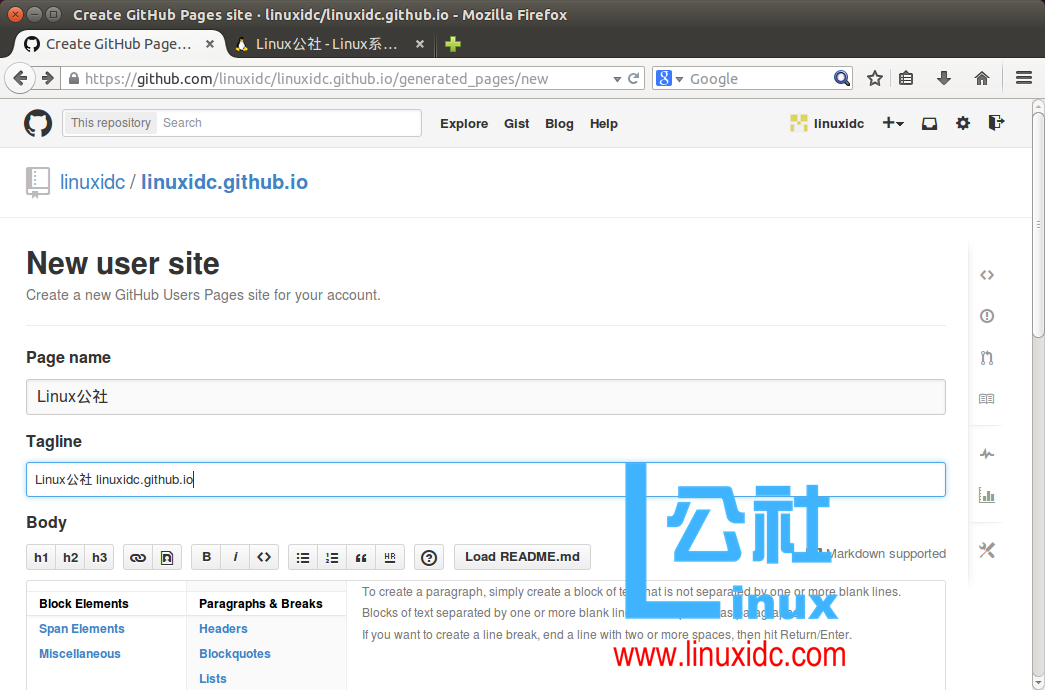Bookmark this page with star

(x=875, y=79)
